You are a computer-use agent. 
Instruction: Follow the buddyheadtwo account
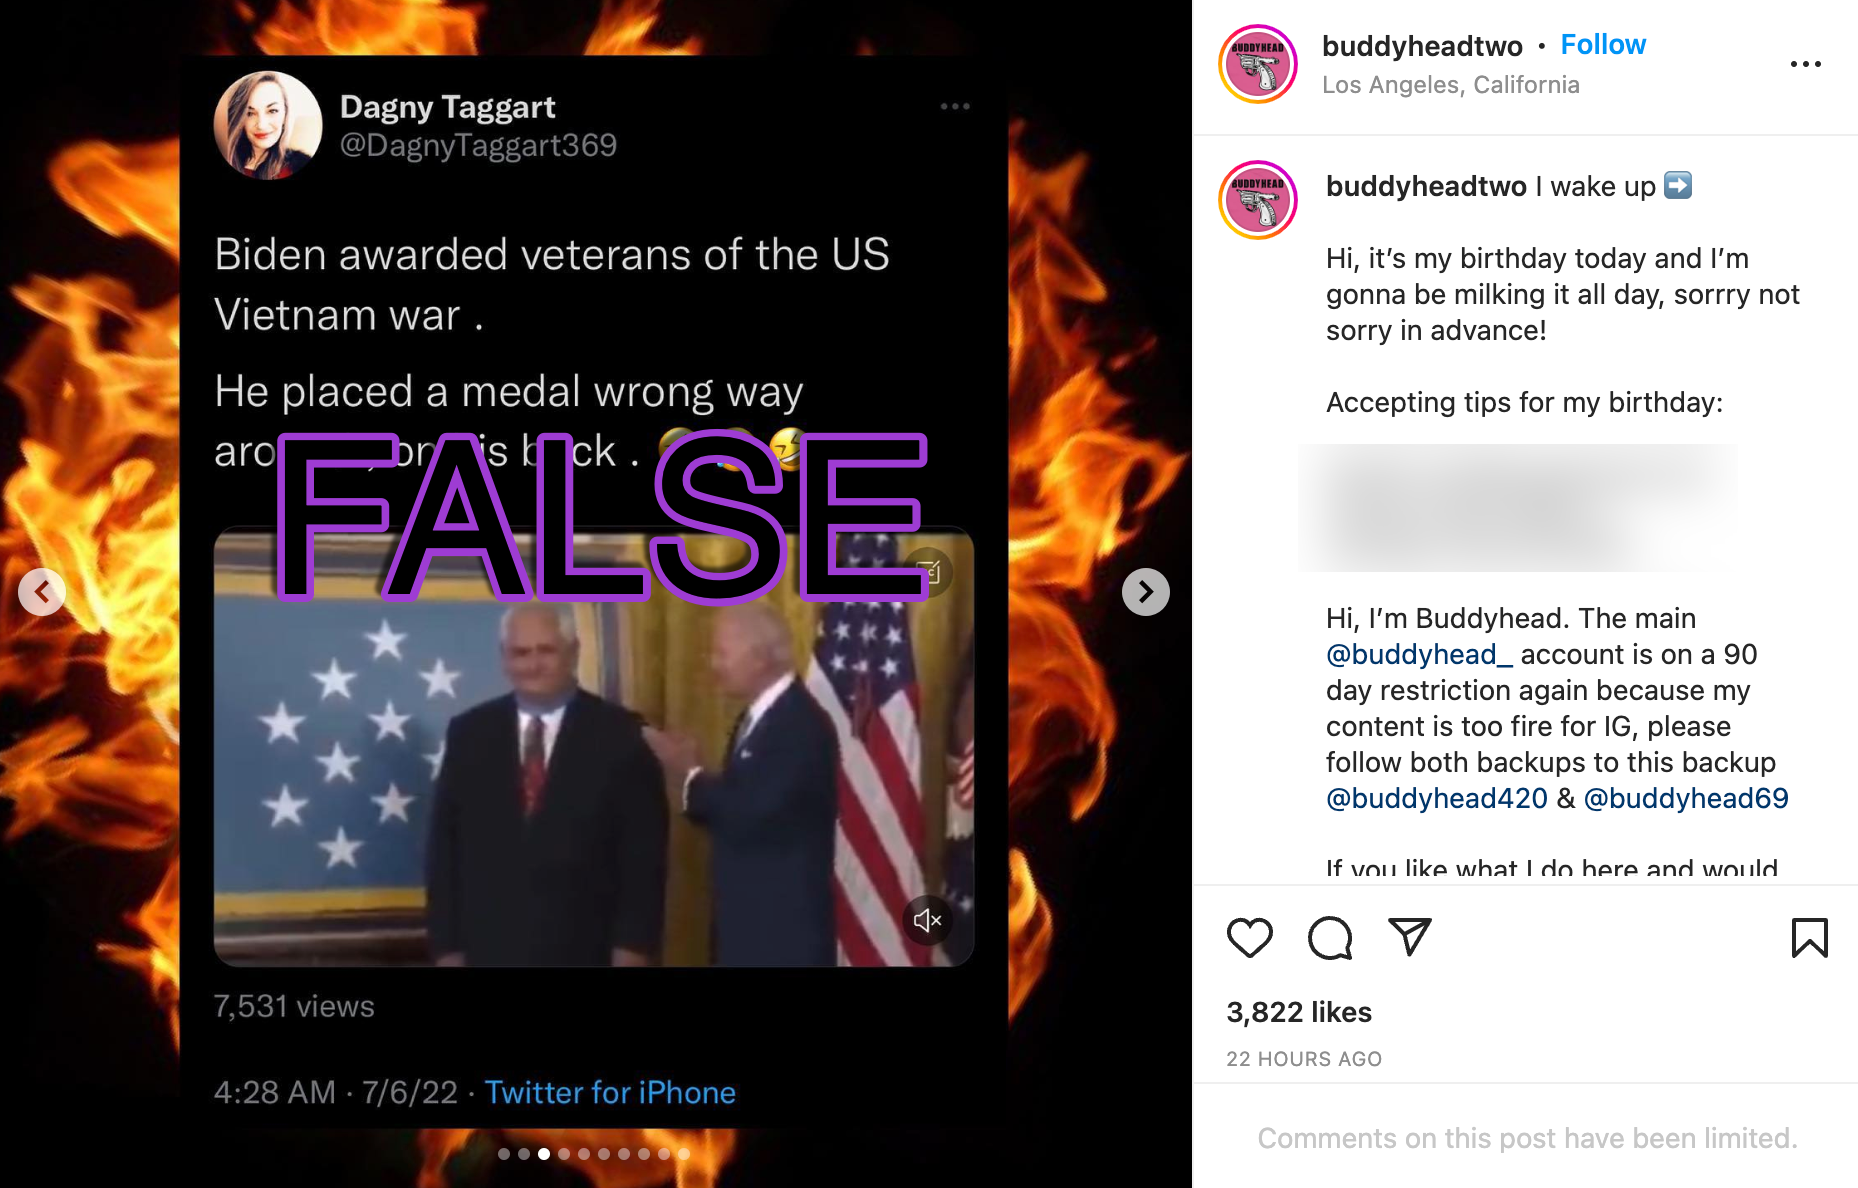[x=1603, y=45]
